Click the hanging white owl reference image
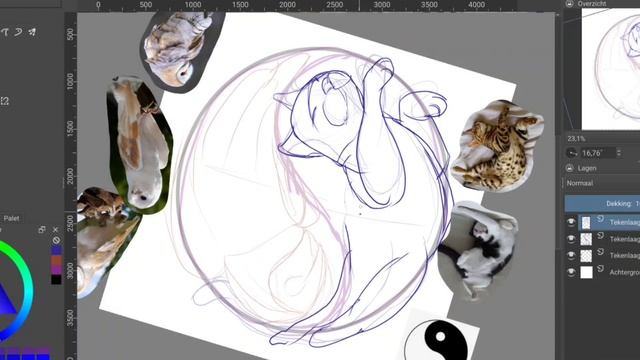 [140, 144]
